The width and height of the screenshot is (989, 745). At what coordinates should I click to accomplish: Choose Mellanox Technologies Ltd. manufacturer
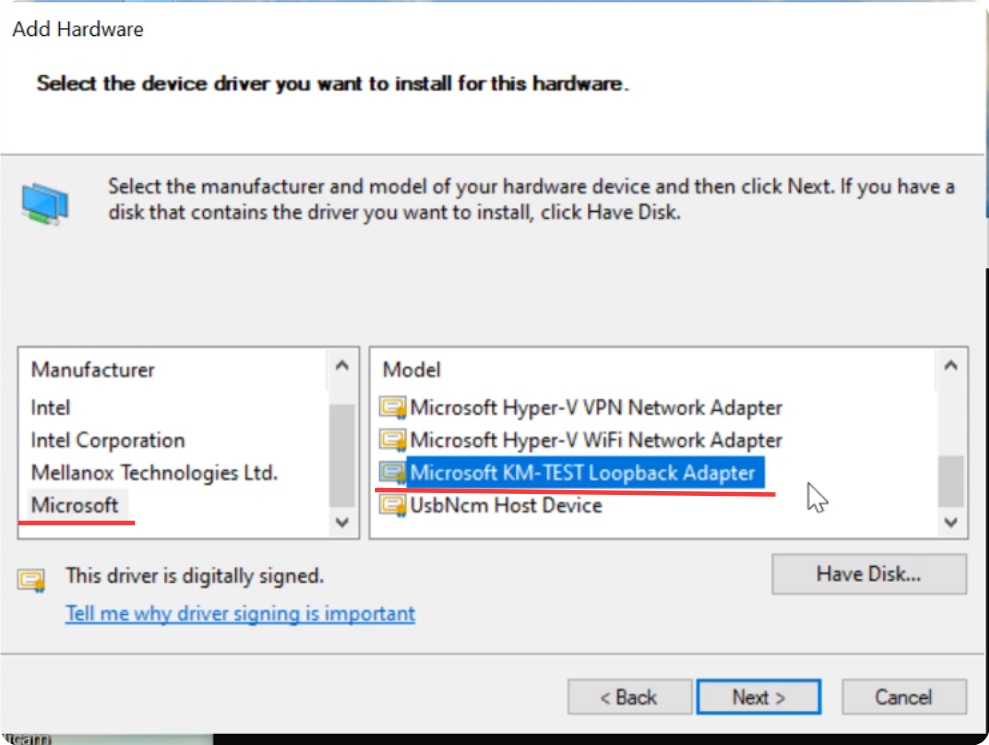click(154, 472)
